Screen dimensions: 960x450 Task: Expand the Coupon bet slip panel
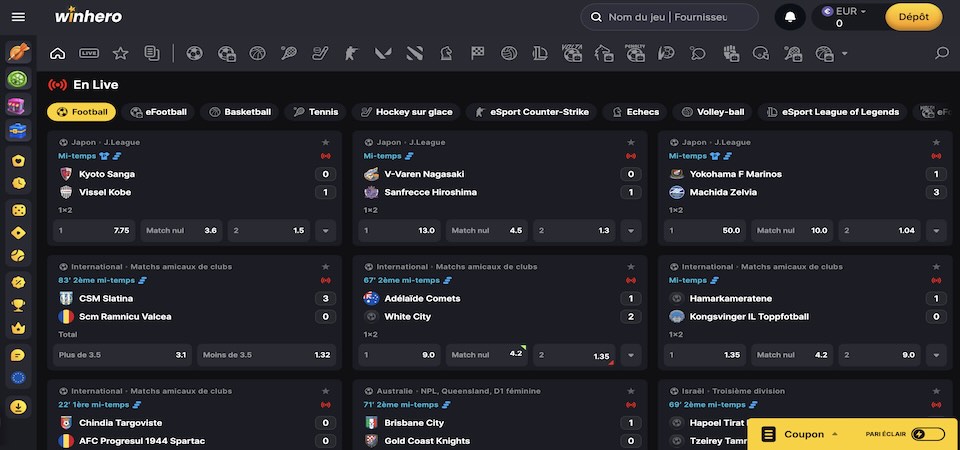point(803,434)
